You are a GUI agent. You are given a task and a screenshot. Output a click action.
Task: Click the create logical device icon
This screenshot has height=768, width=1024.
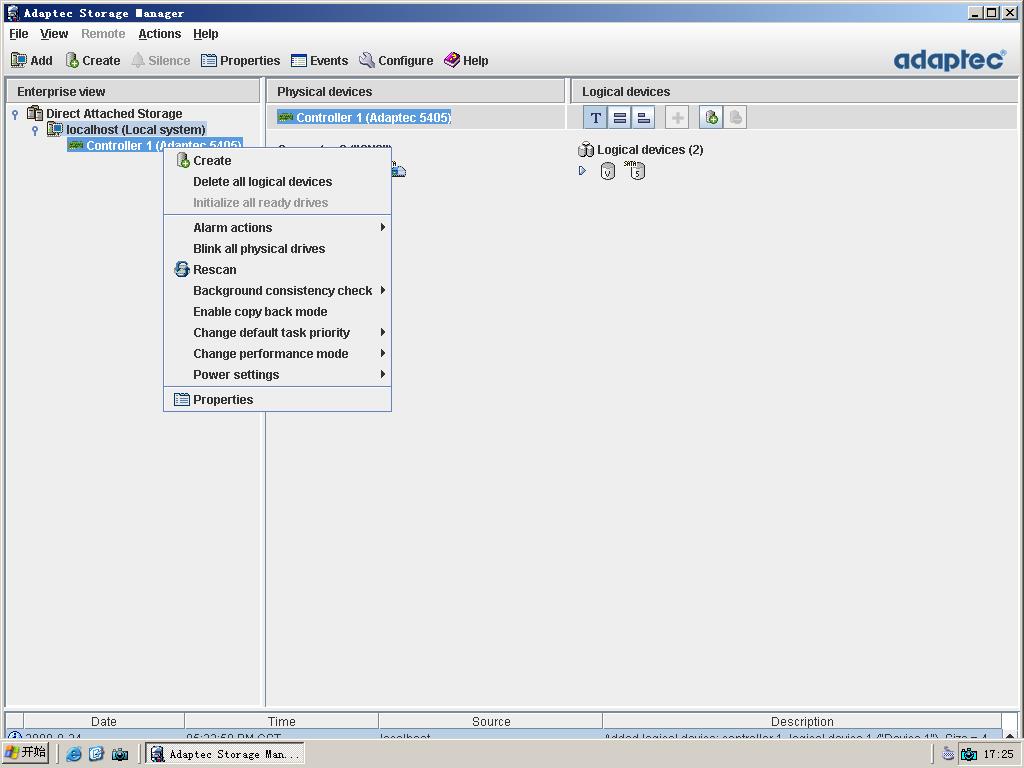pyautogui.click(x=711, y=118)
